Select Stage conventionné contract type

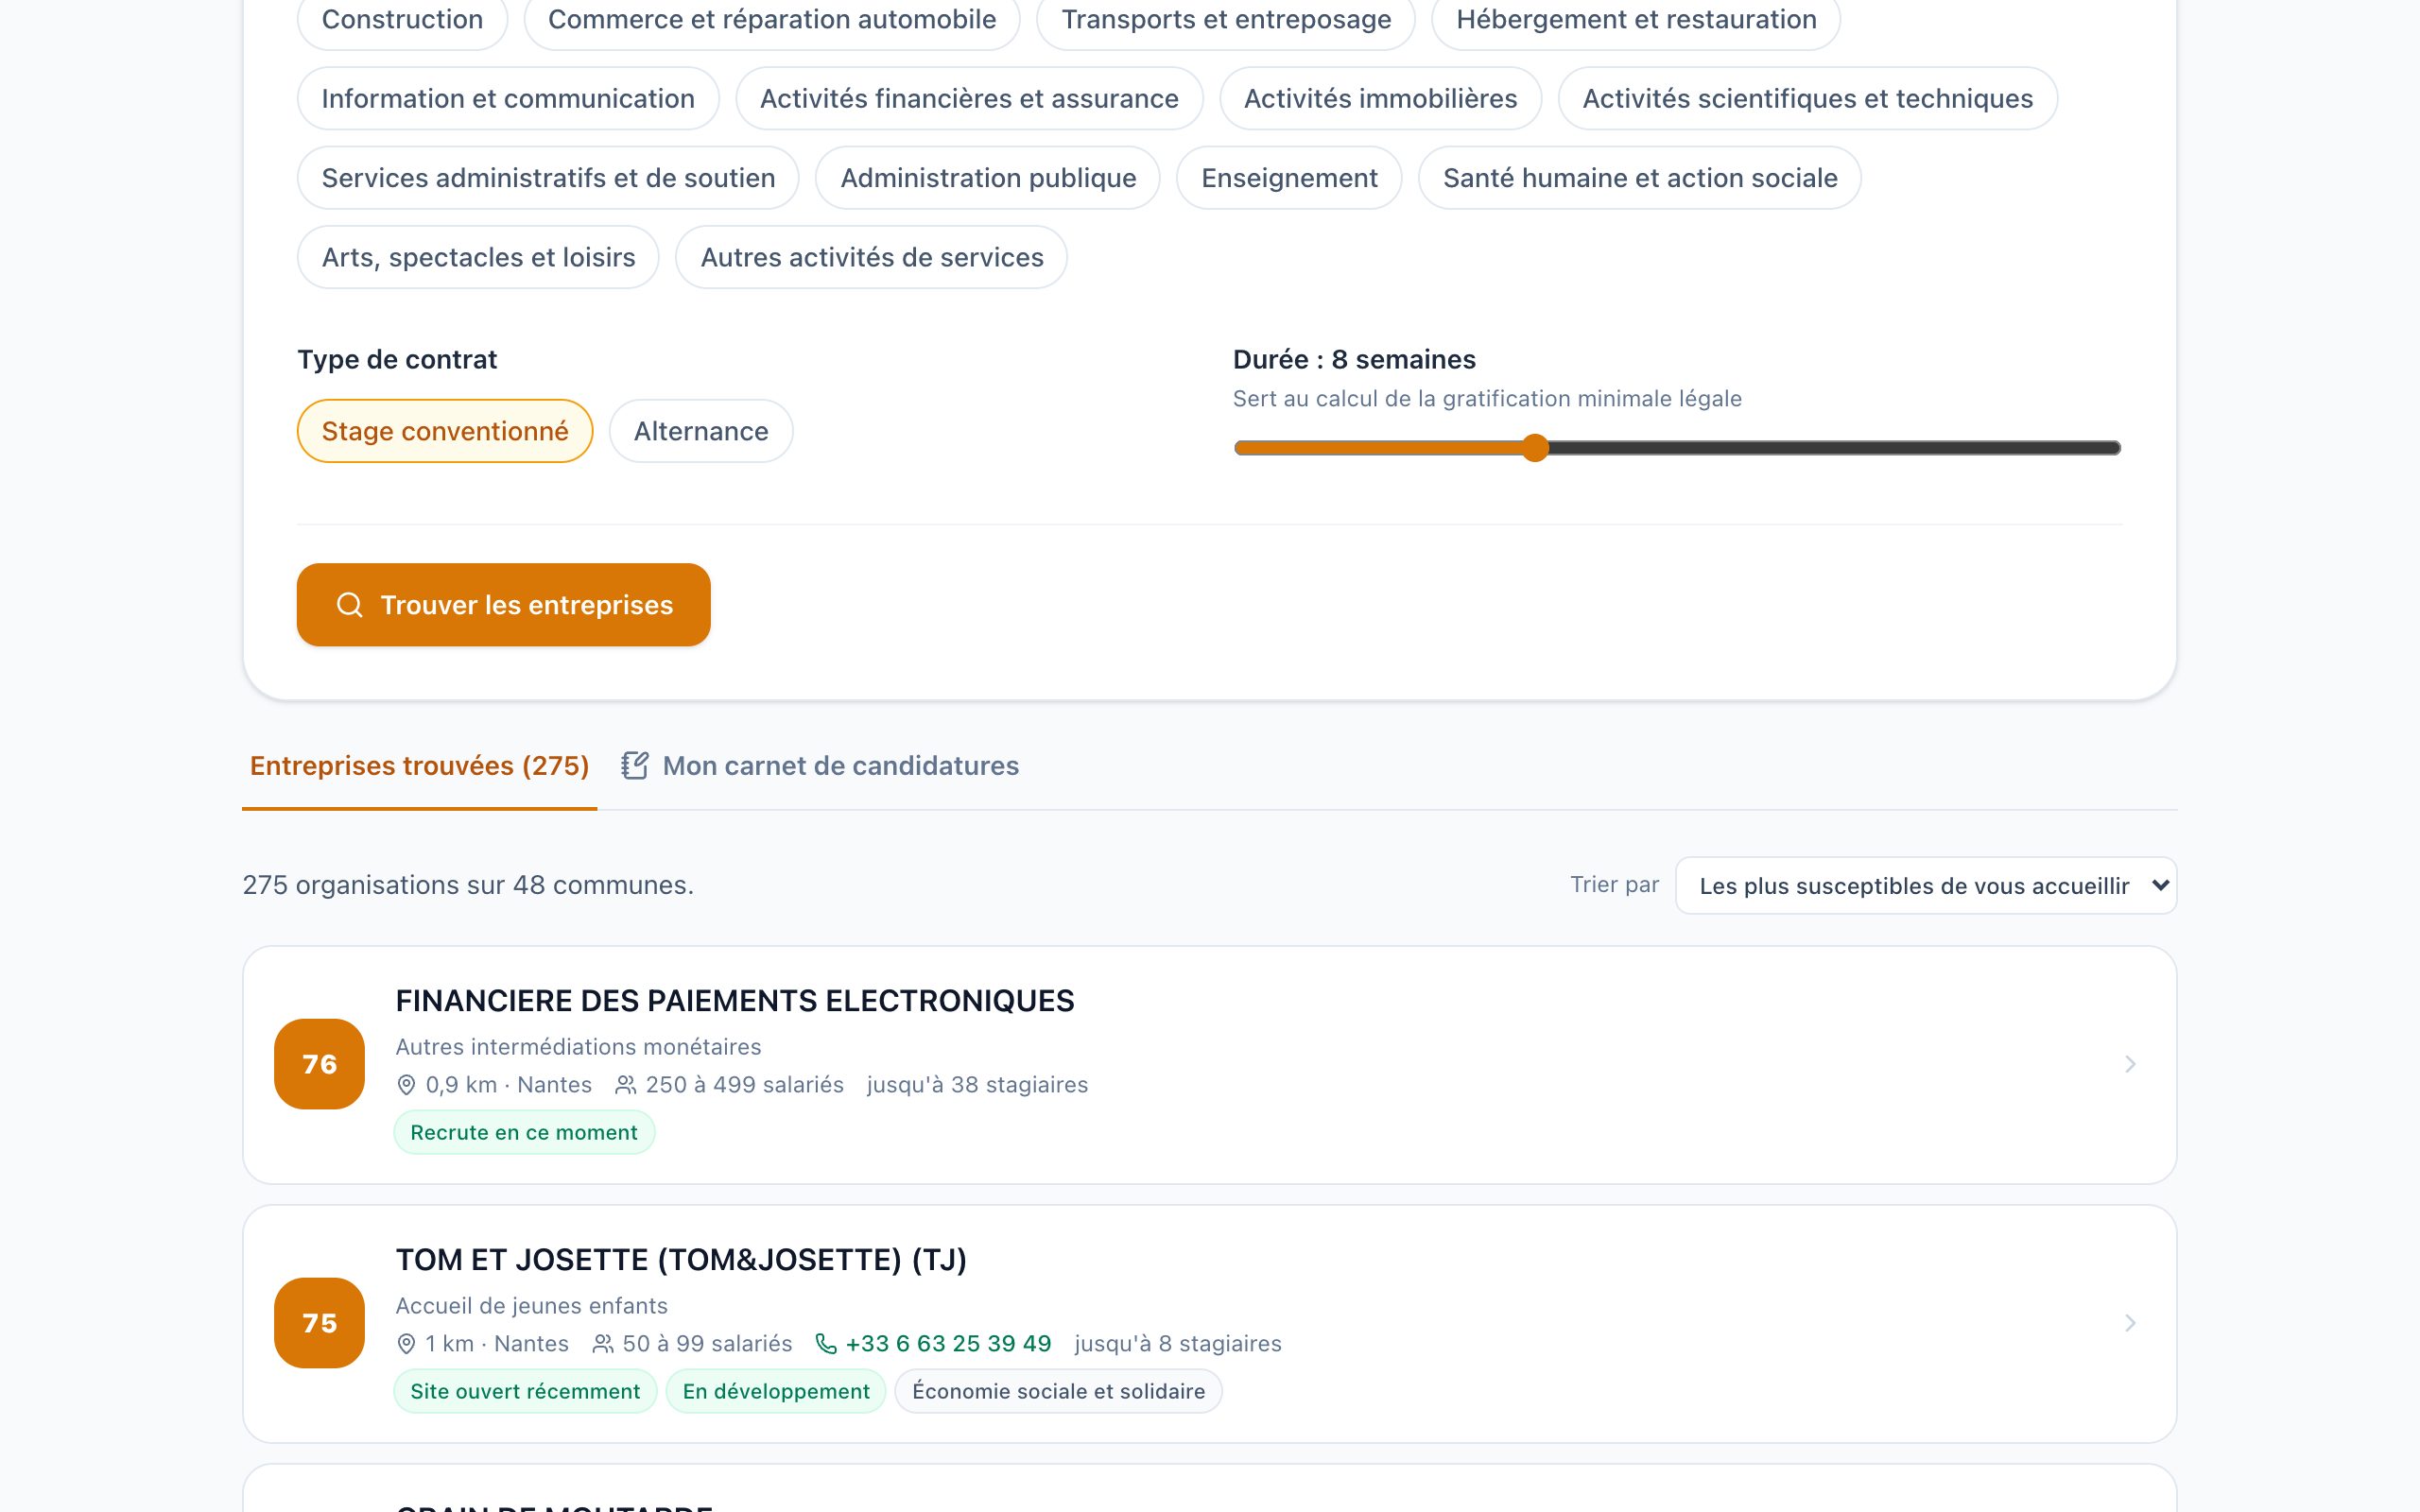(445, 431)
